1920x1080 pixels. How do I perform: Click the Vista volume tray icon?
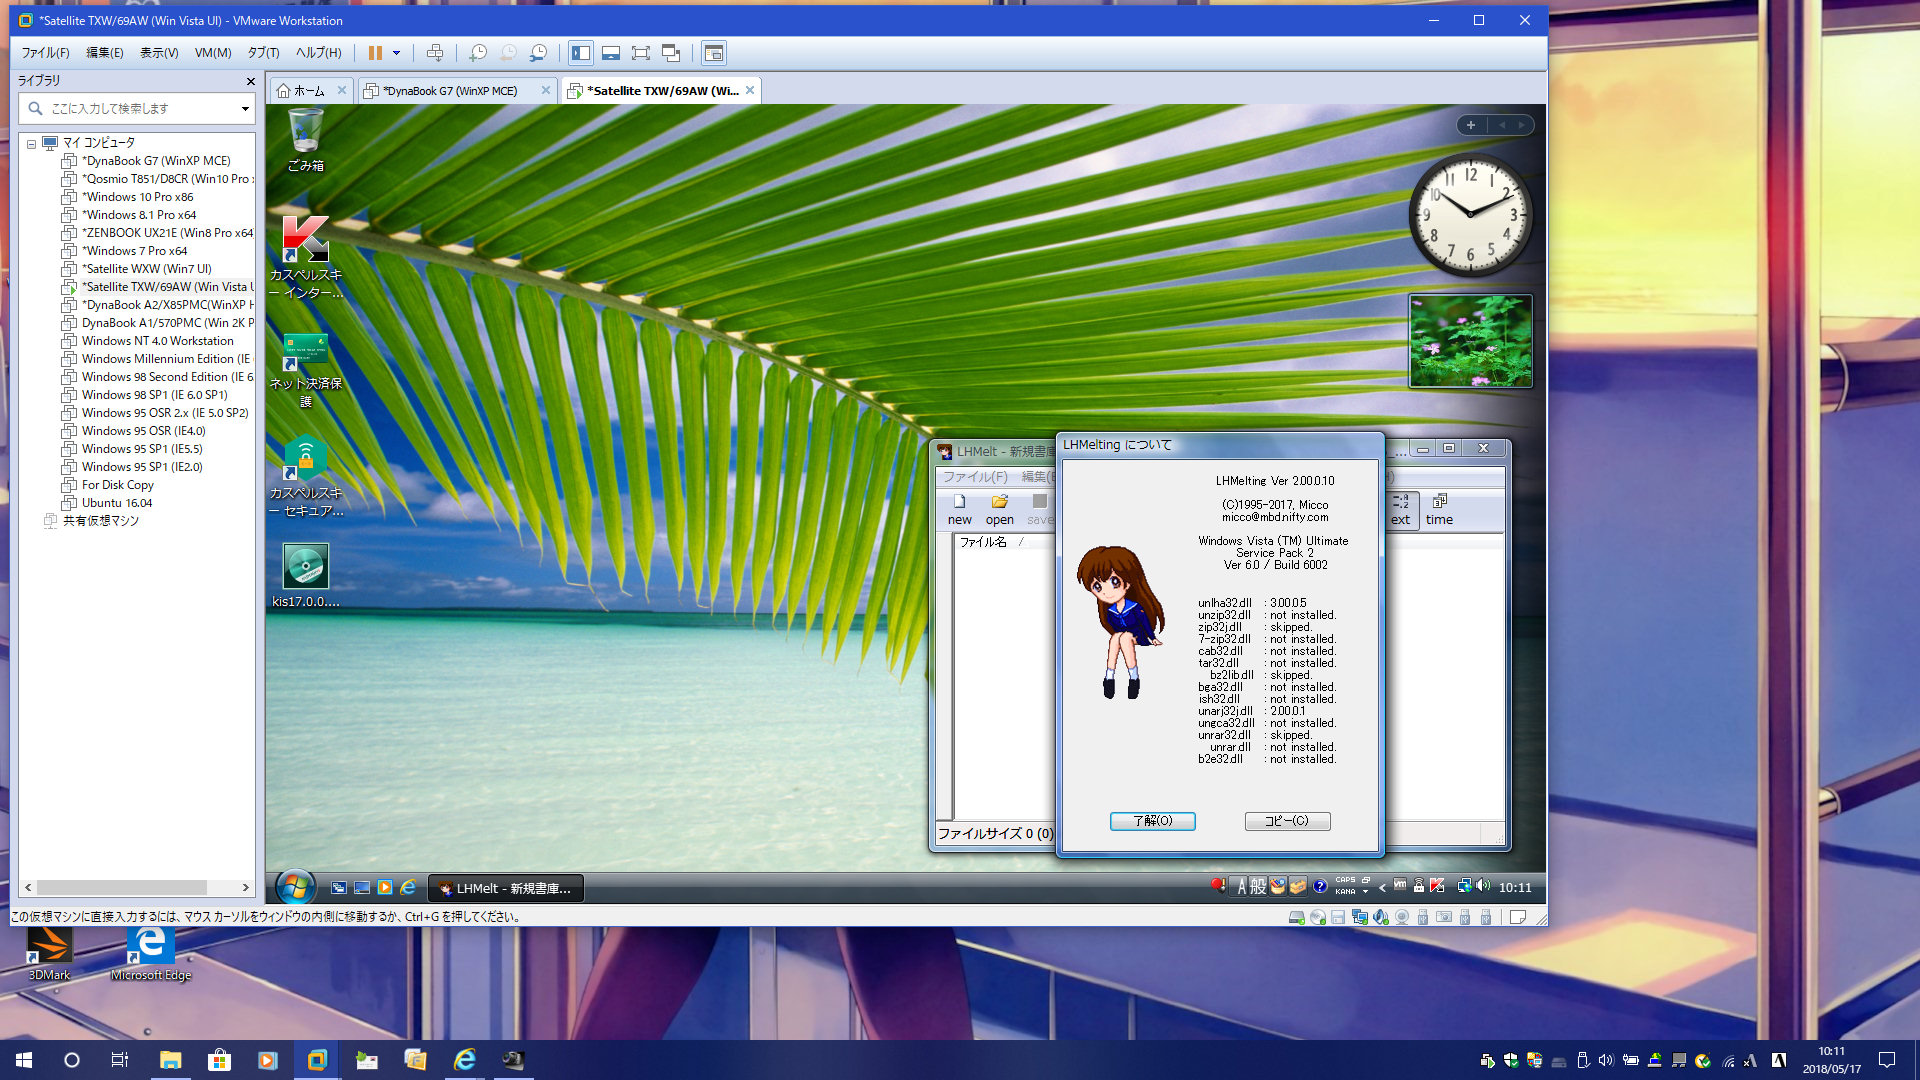(x=1483, y=886)
